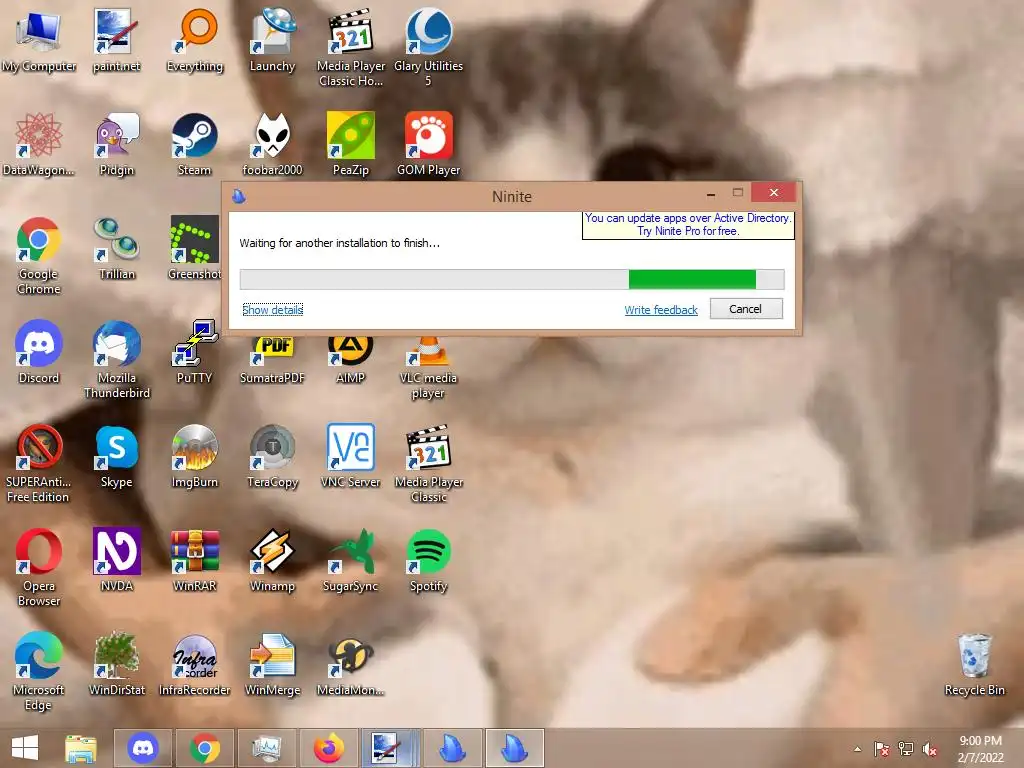Select the Steam desktop icon
The image size is (1024, 768).
pos(195,144)
